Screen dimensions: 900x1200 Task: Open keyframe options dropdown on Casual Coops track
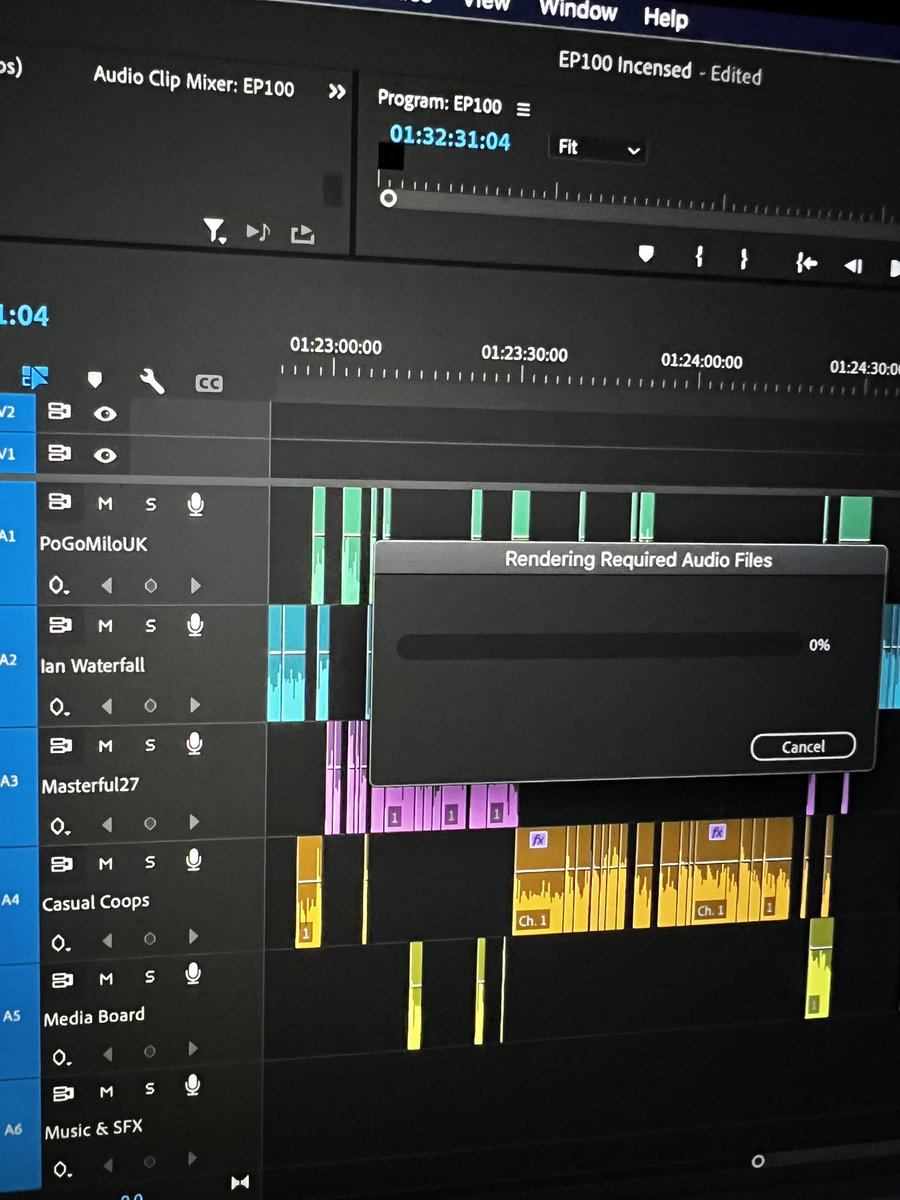coord(61,941)
